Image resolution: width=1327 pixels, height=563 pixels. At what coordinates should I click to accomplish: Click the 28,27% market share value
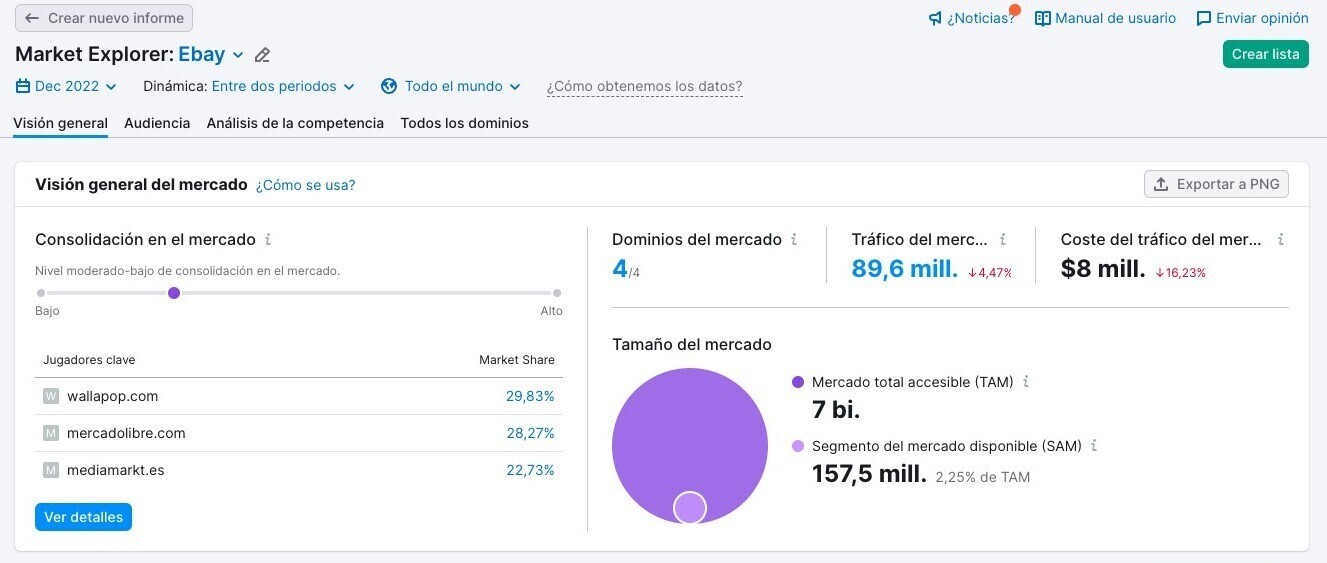pyautogui.click(x=530, y=433)
